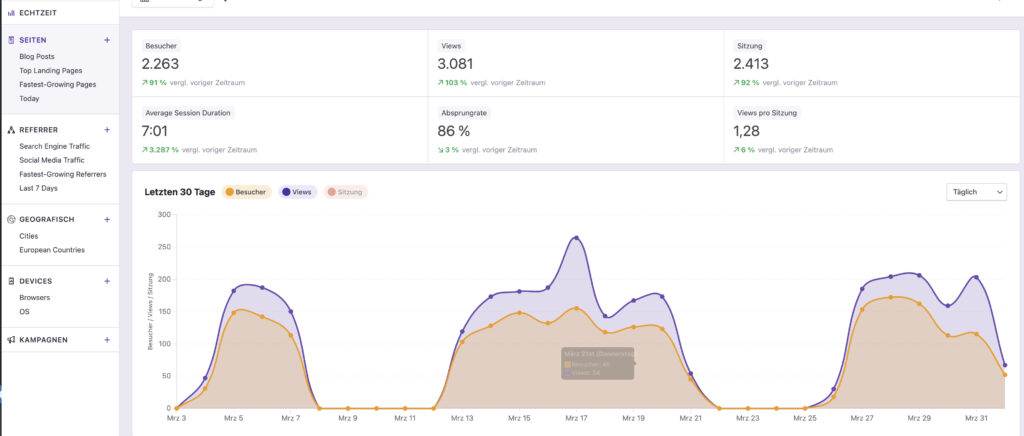Click plus icon next to Seiten
The height and width of the screenshot is (436, 1024).
coord(107,40)
